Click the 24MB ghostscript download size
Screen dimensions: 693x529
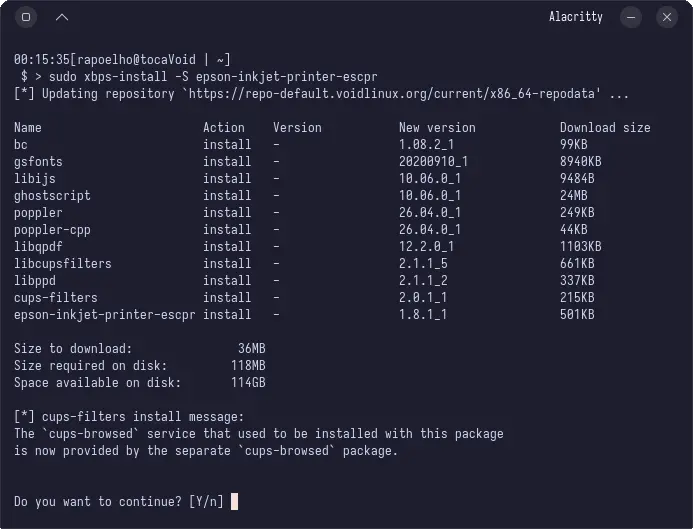point(574,195)
